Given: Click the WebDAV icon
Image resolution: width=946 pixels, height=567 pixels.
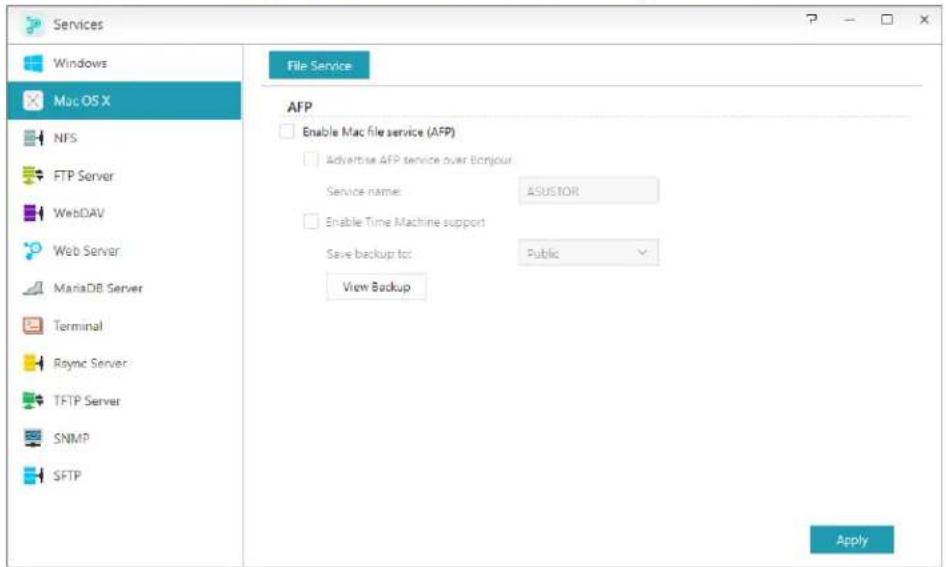Looking at the screenshot, I should tap(33, 213).
